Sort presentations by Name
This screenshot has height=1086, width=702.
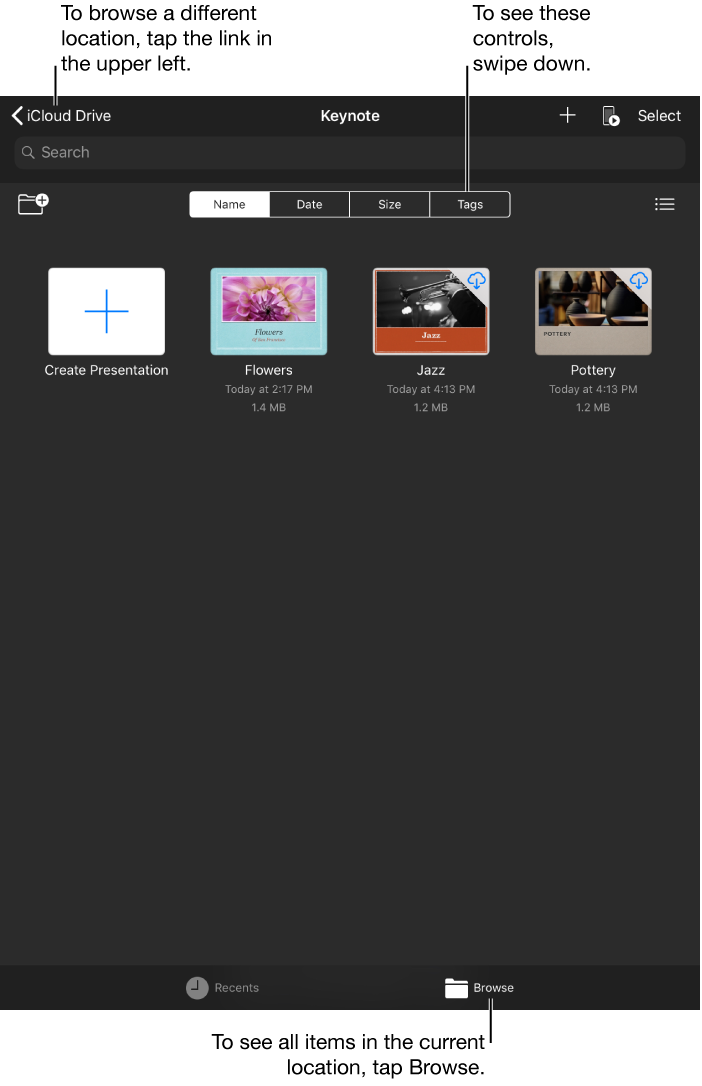(x=229, y=204)
